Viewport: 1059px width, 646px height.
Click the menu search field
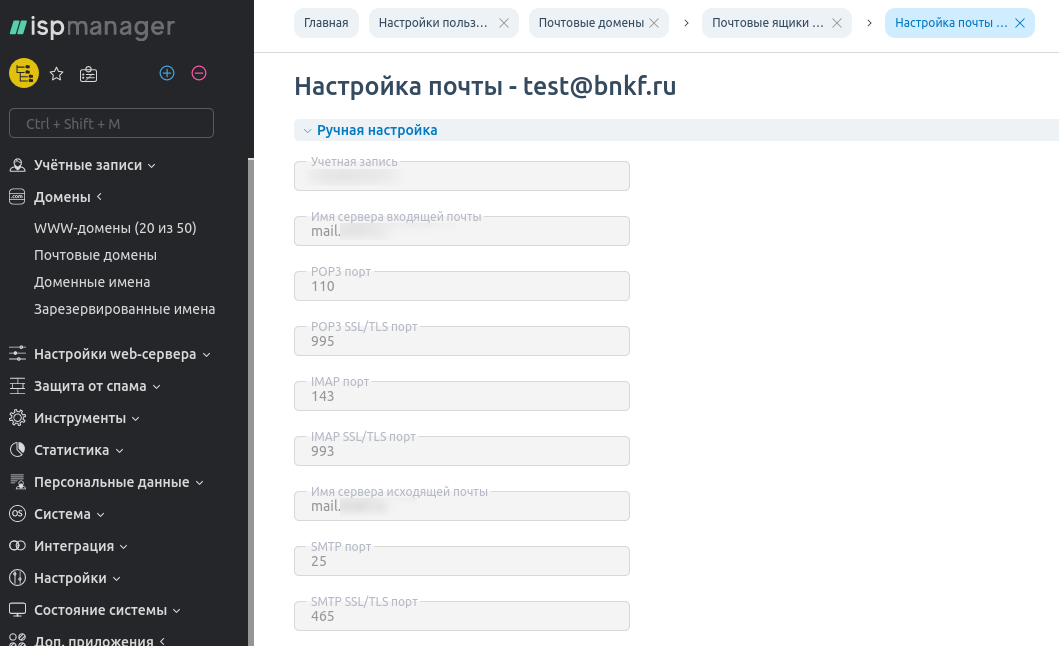(111, 123)
